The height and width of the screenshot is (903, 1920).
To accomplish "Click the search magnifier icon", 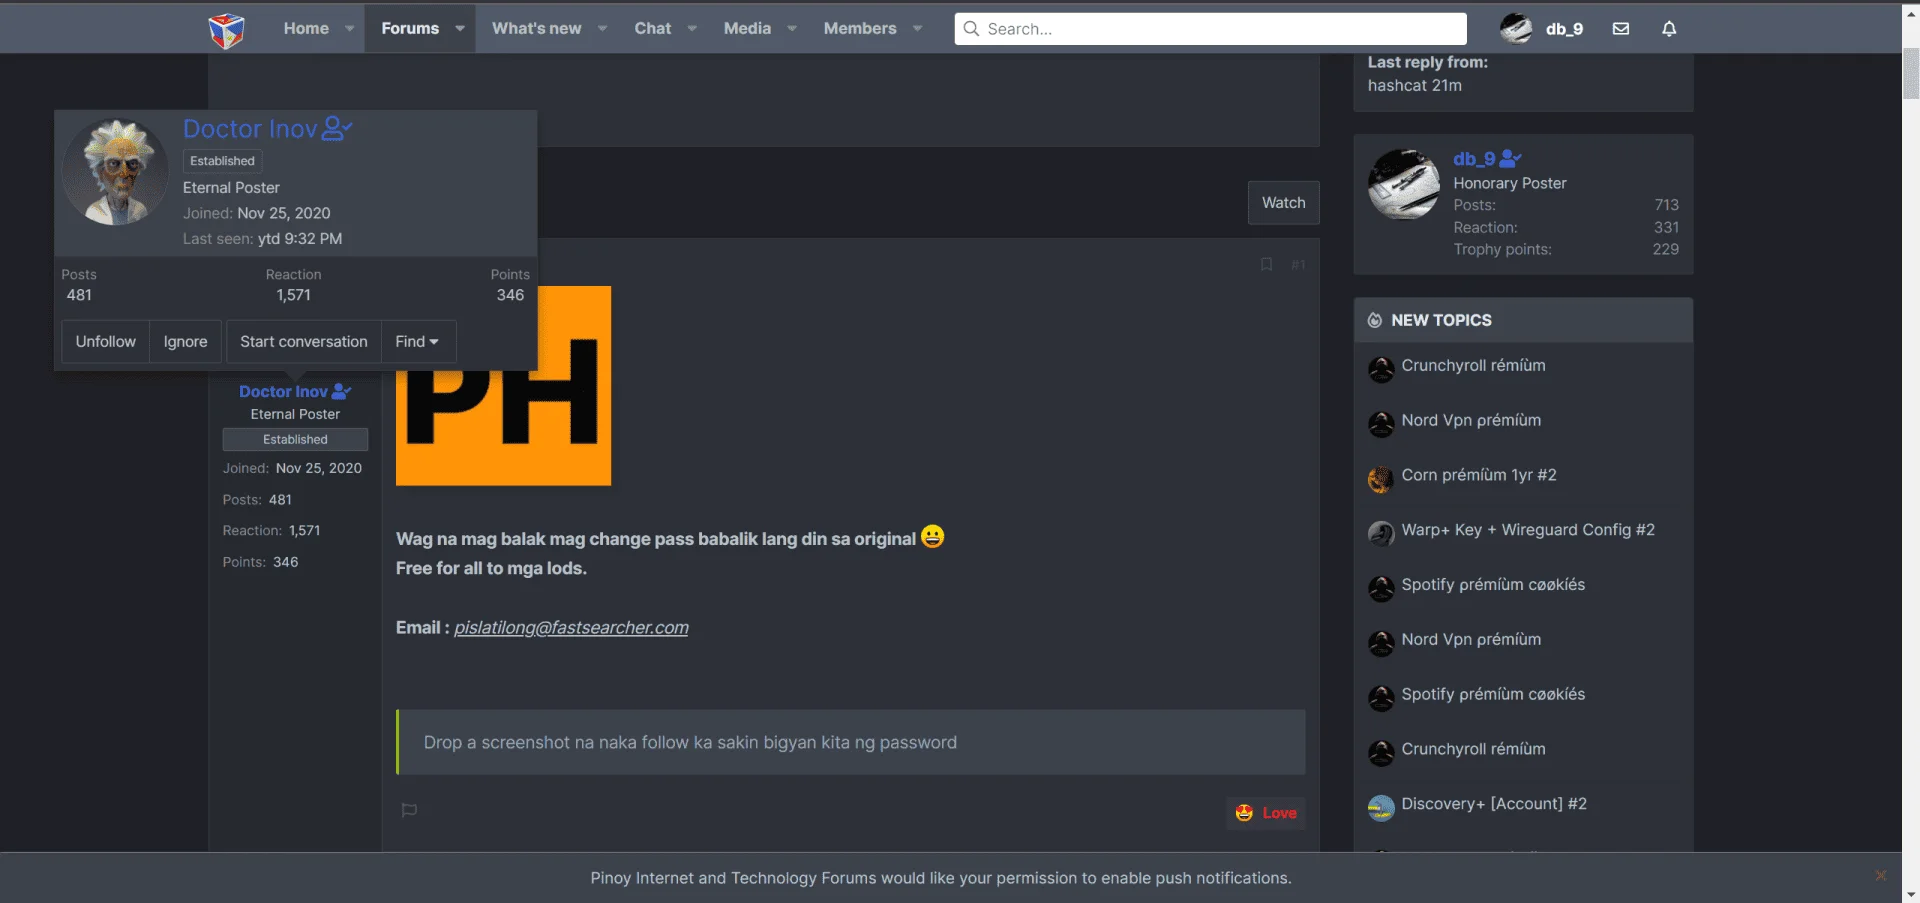I will [x=971, y=29].
